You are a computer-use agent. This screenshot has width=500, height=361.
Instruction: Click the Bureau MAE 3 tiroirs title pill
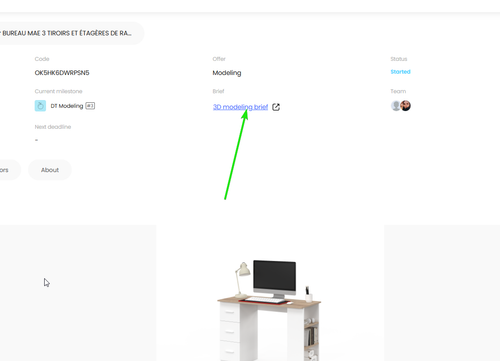72,33
